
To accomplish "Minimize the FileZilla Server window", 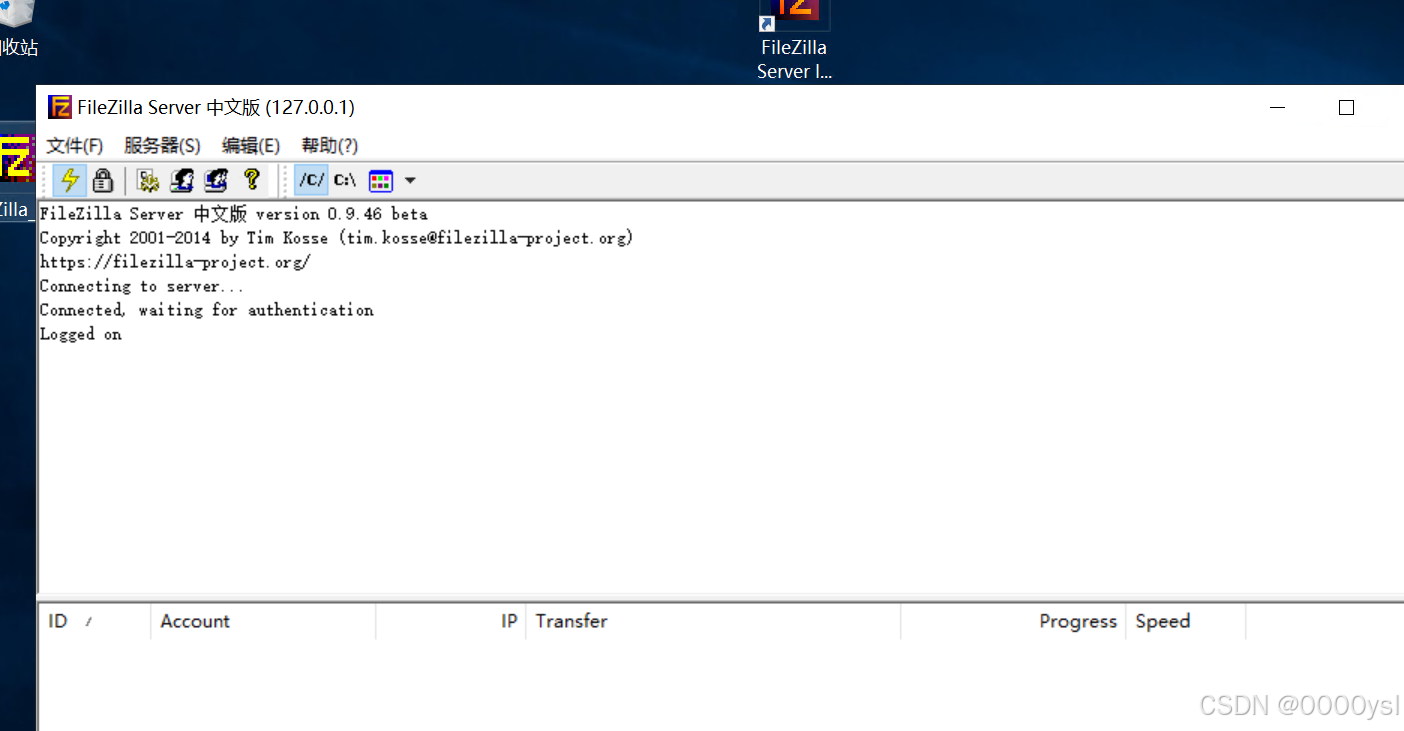I will pos(1278,107).
